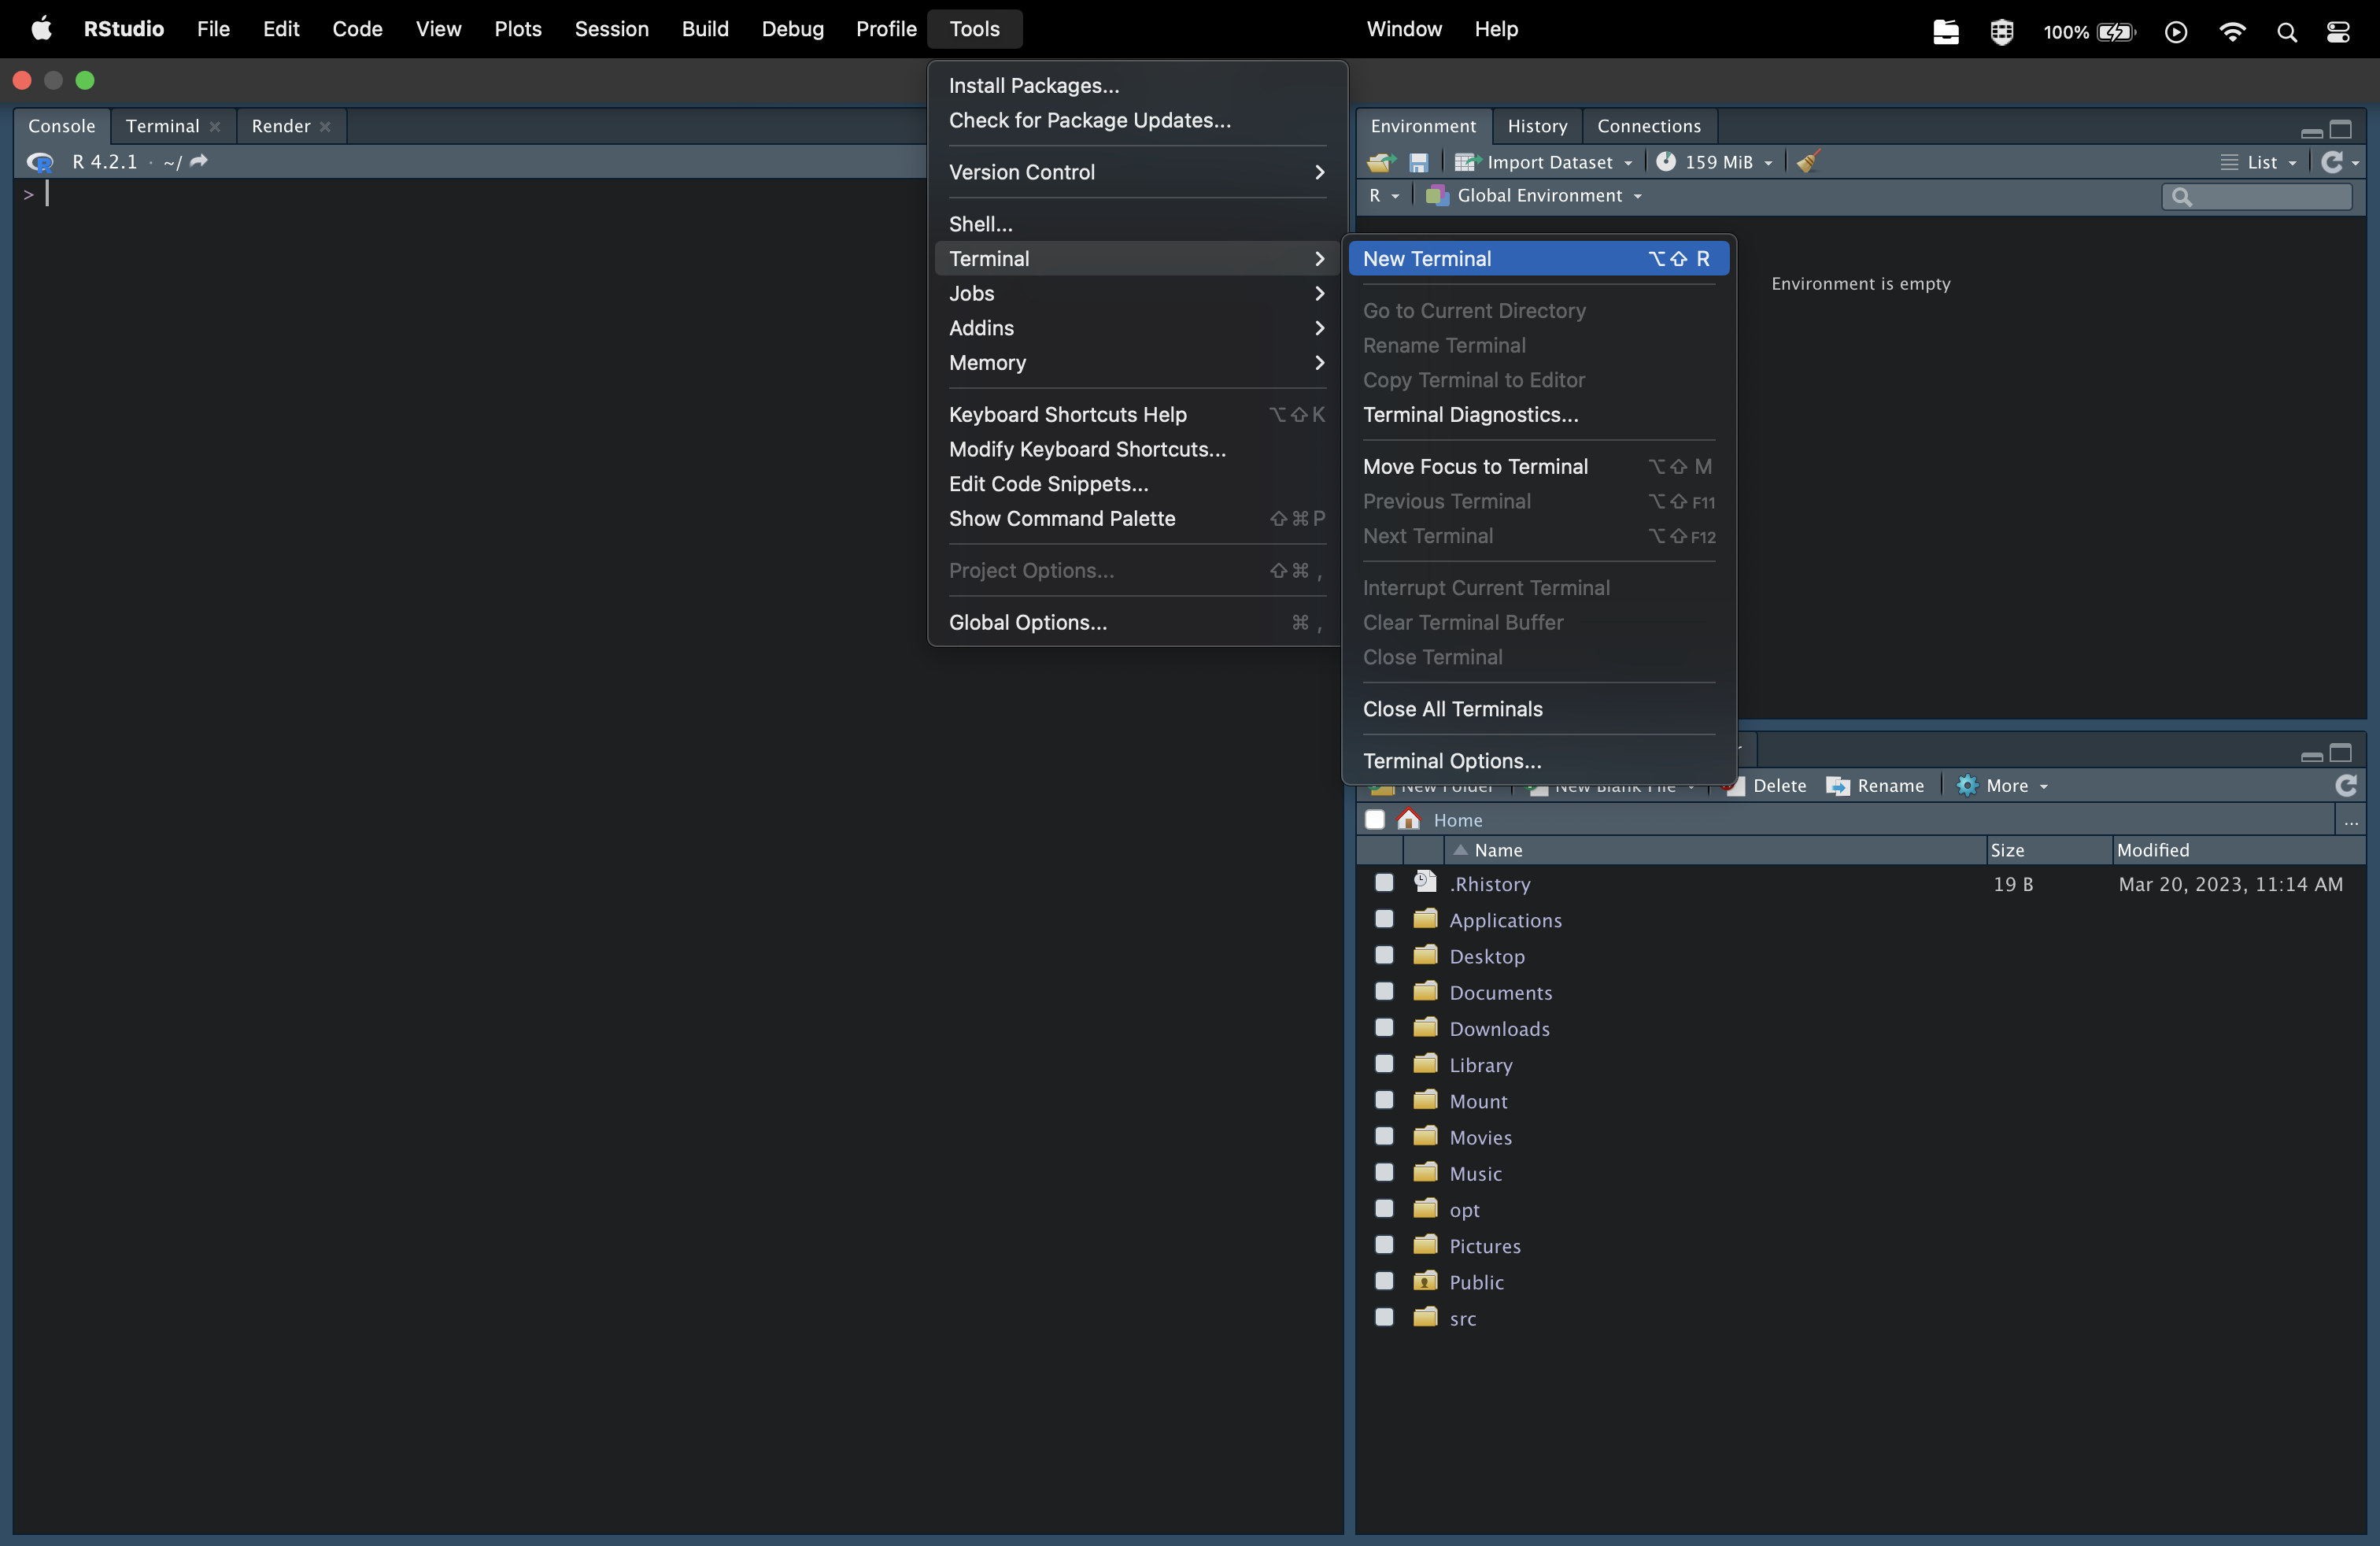Close the Render tab with its x
Viewport: 2380px width, 1546px height.
(x=325, y=127)
